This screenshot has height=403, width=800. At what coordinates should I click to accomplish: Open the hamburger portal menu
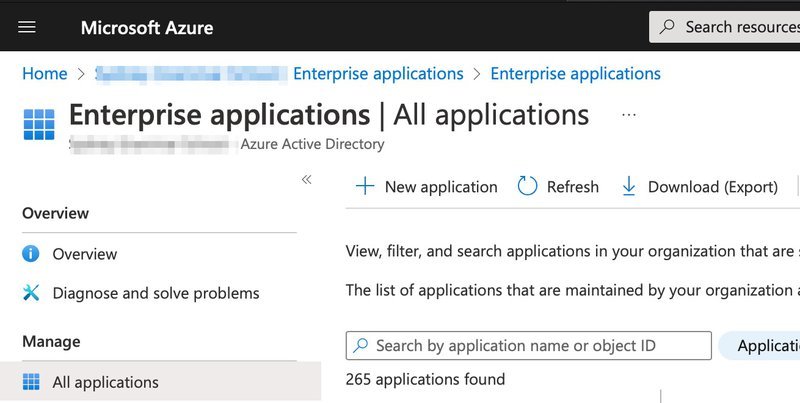(x=27, y=27)
